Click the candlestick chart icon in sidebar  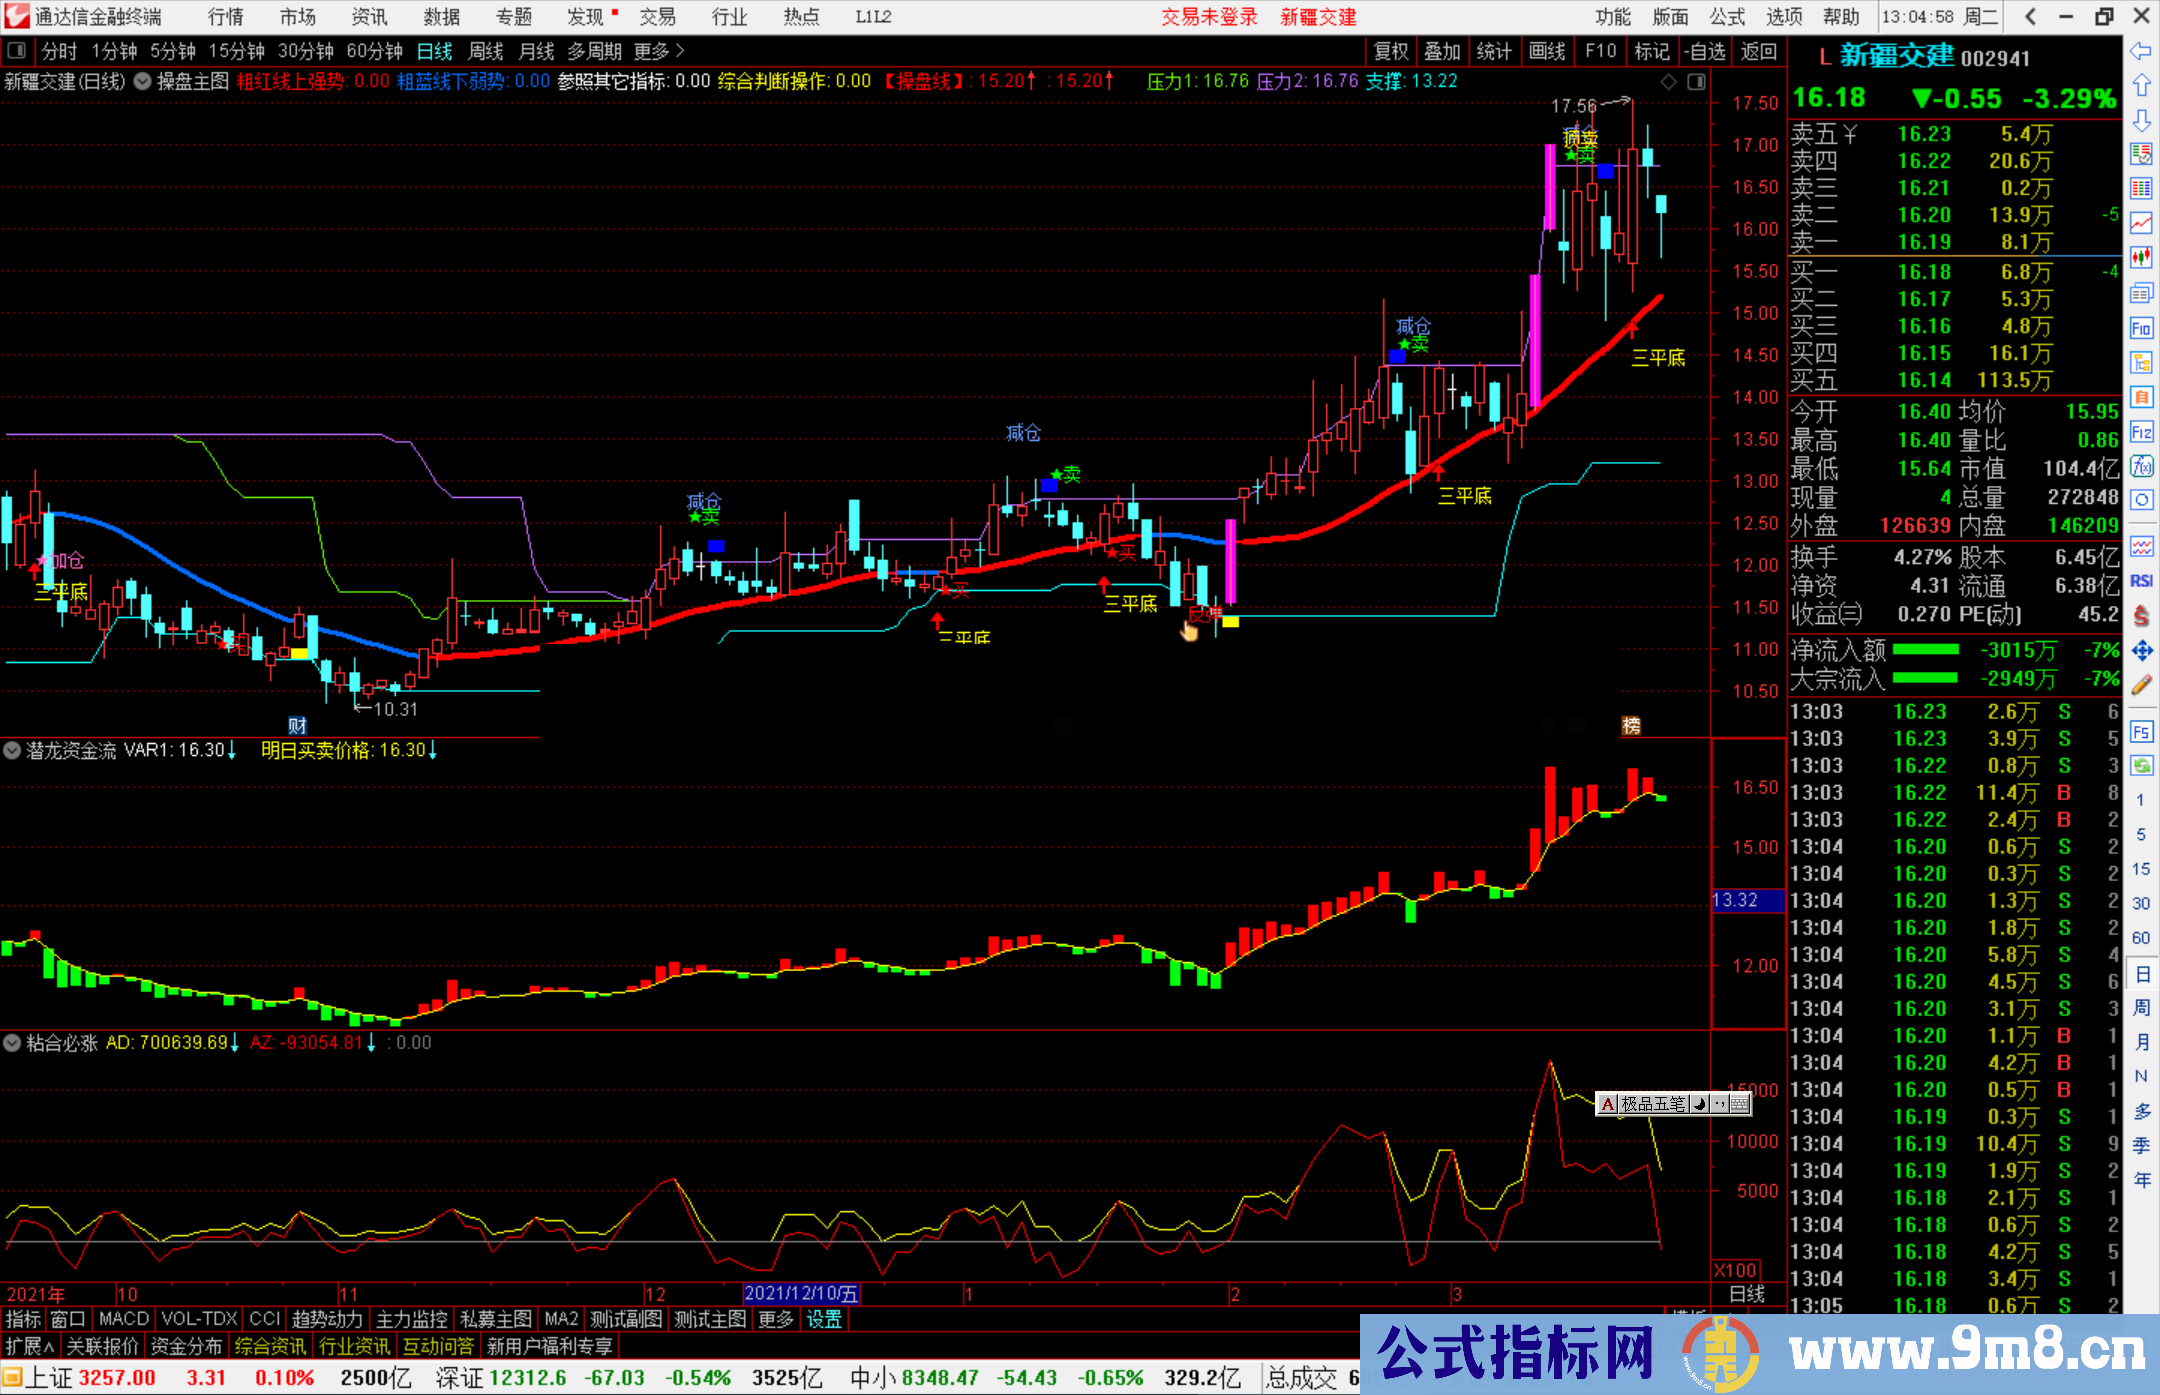pyautogui.click(x=2141, y=257)
